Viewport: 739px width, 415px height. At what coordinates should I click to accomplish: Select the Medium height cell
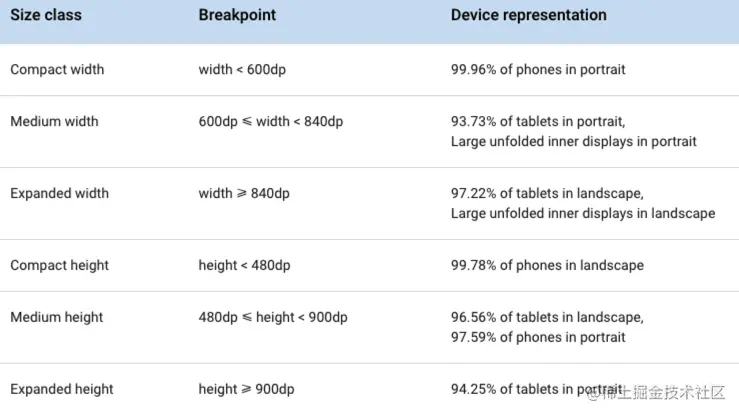57,318
